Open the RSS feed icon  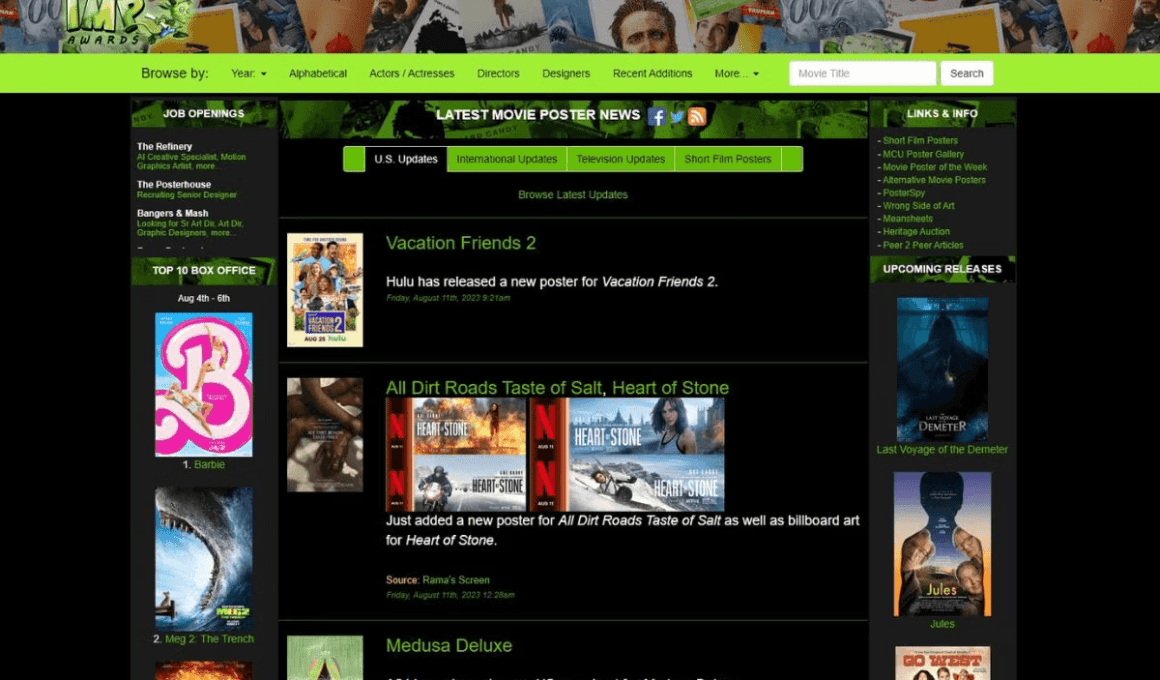(697, 116)
